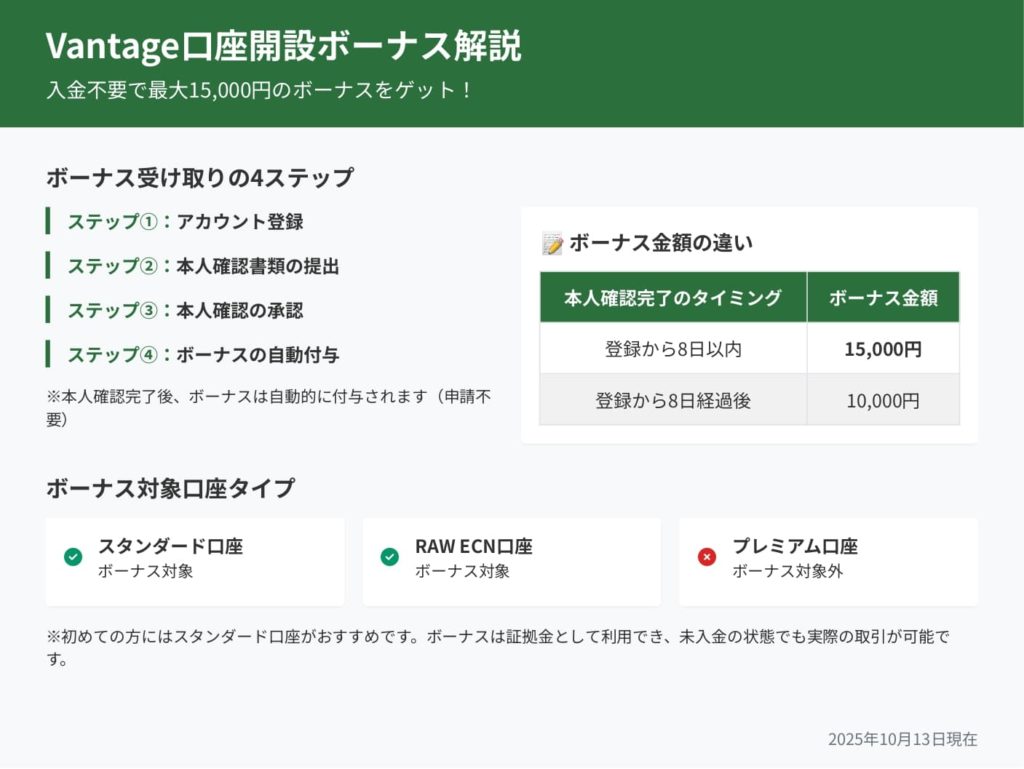Select the ステップ①：アカウント登録 item
This screenshot has height=769, width=1024.
[x=185, y=222]
